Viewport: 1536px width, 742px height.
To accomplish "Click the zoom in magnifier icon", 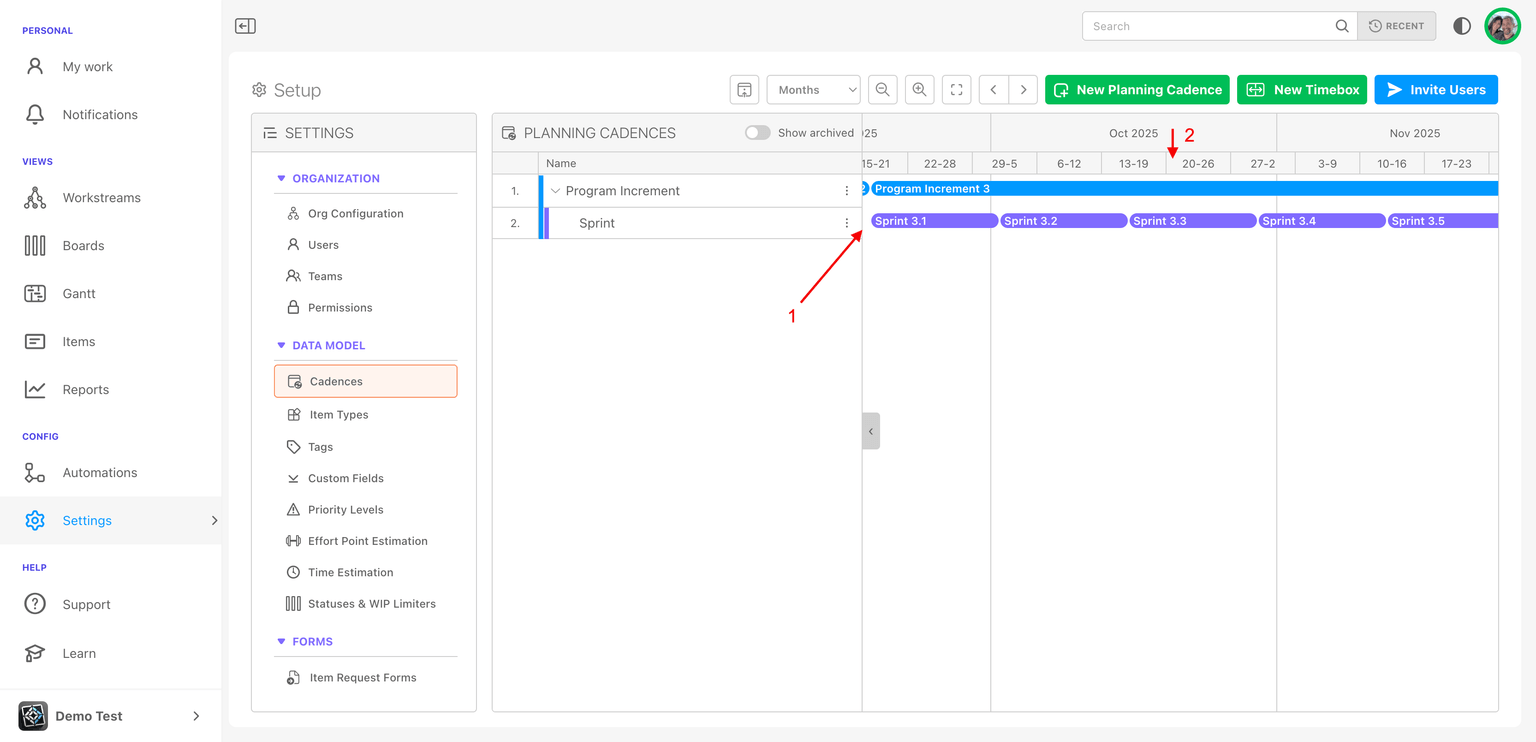I will point(919,90).
